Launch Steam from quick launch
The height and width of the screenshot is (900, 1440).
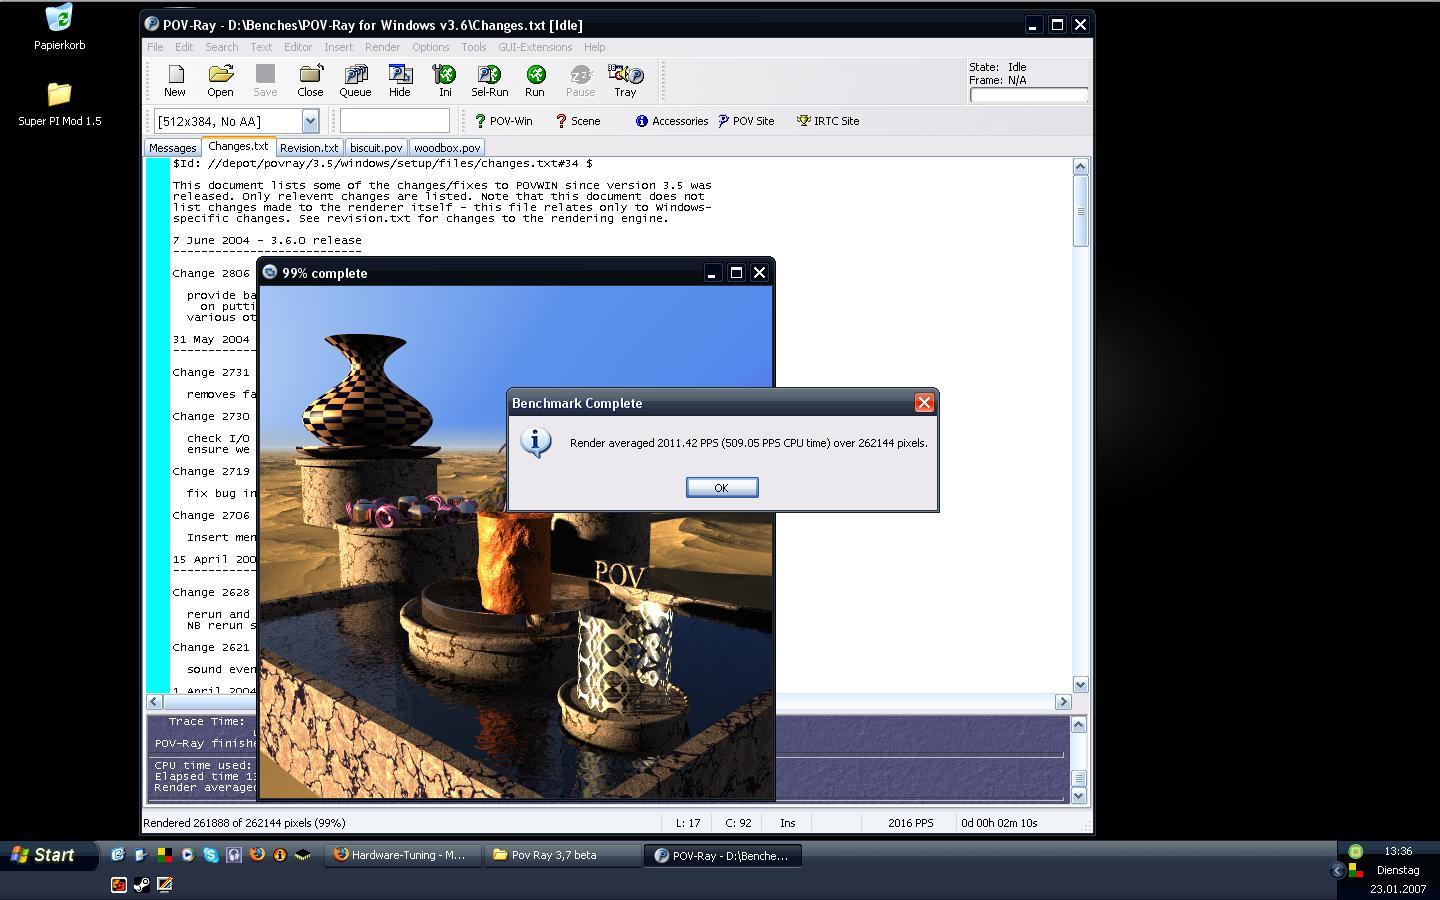142,884
